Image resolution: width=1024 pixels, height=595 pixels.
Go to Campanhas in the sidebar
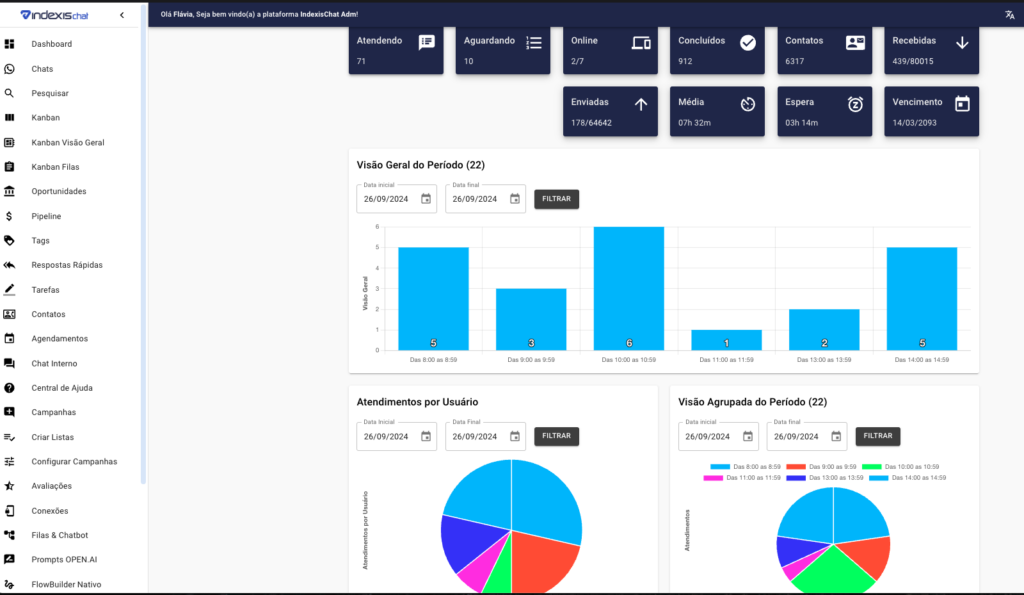coord(53,412)
